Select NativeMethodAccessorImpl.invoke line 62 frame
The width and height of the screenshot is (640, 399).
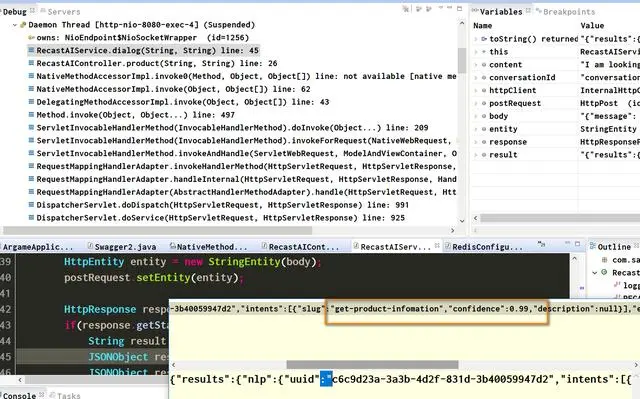(173, 89)
